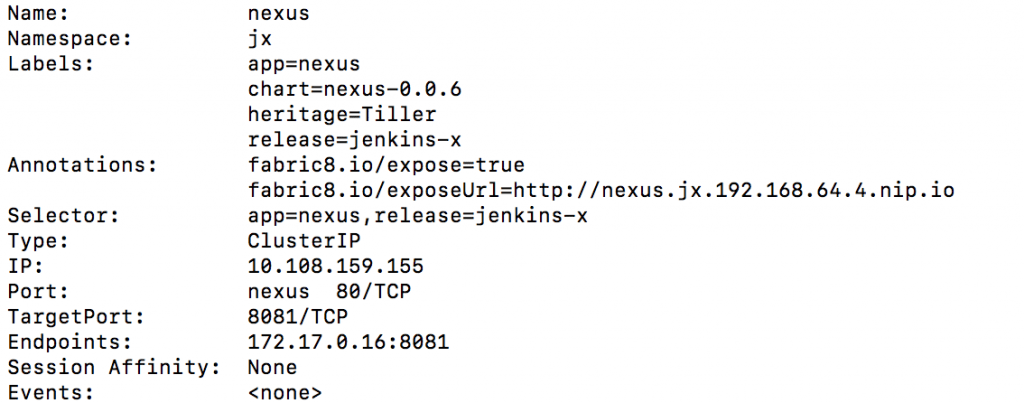Click the IP address 10.108.159.155
This screenshot has width=1024, height=403.
click(335, 266)
